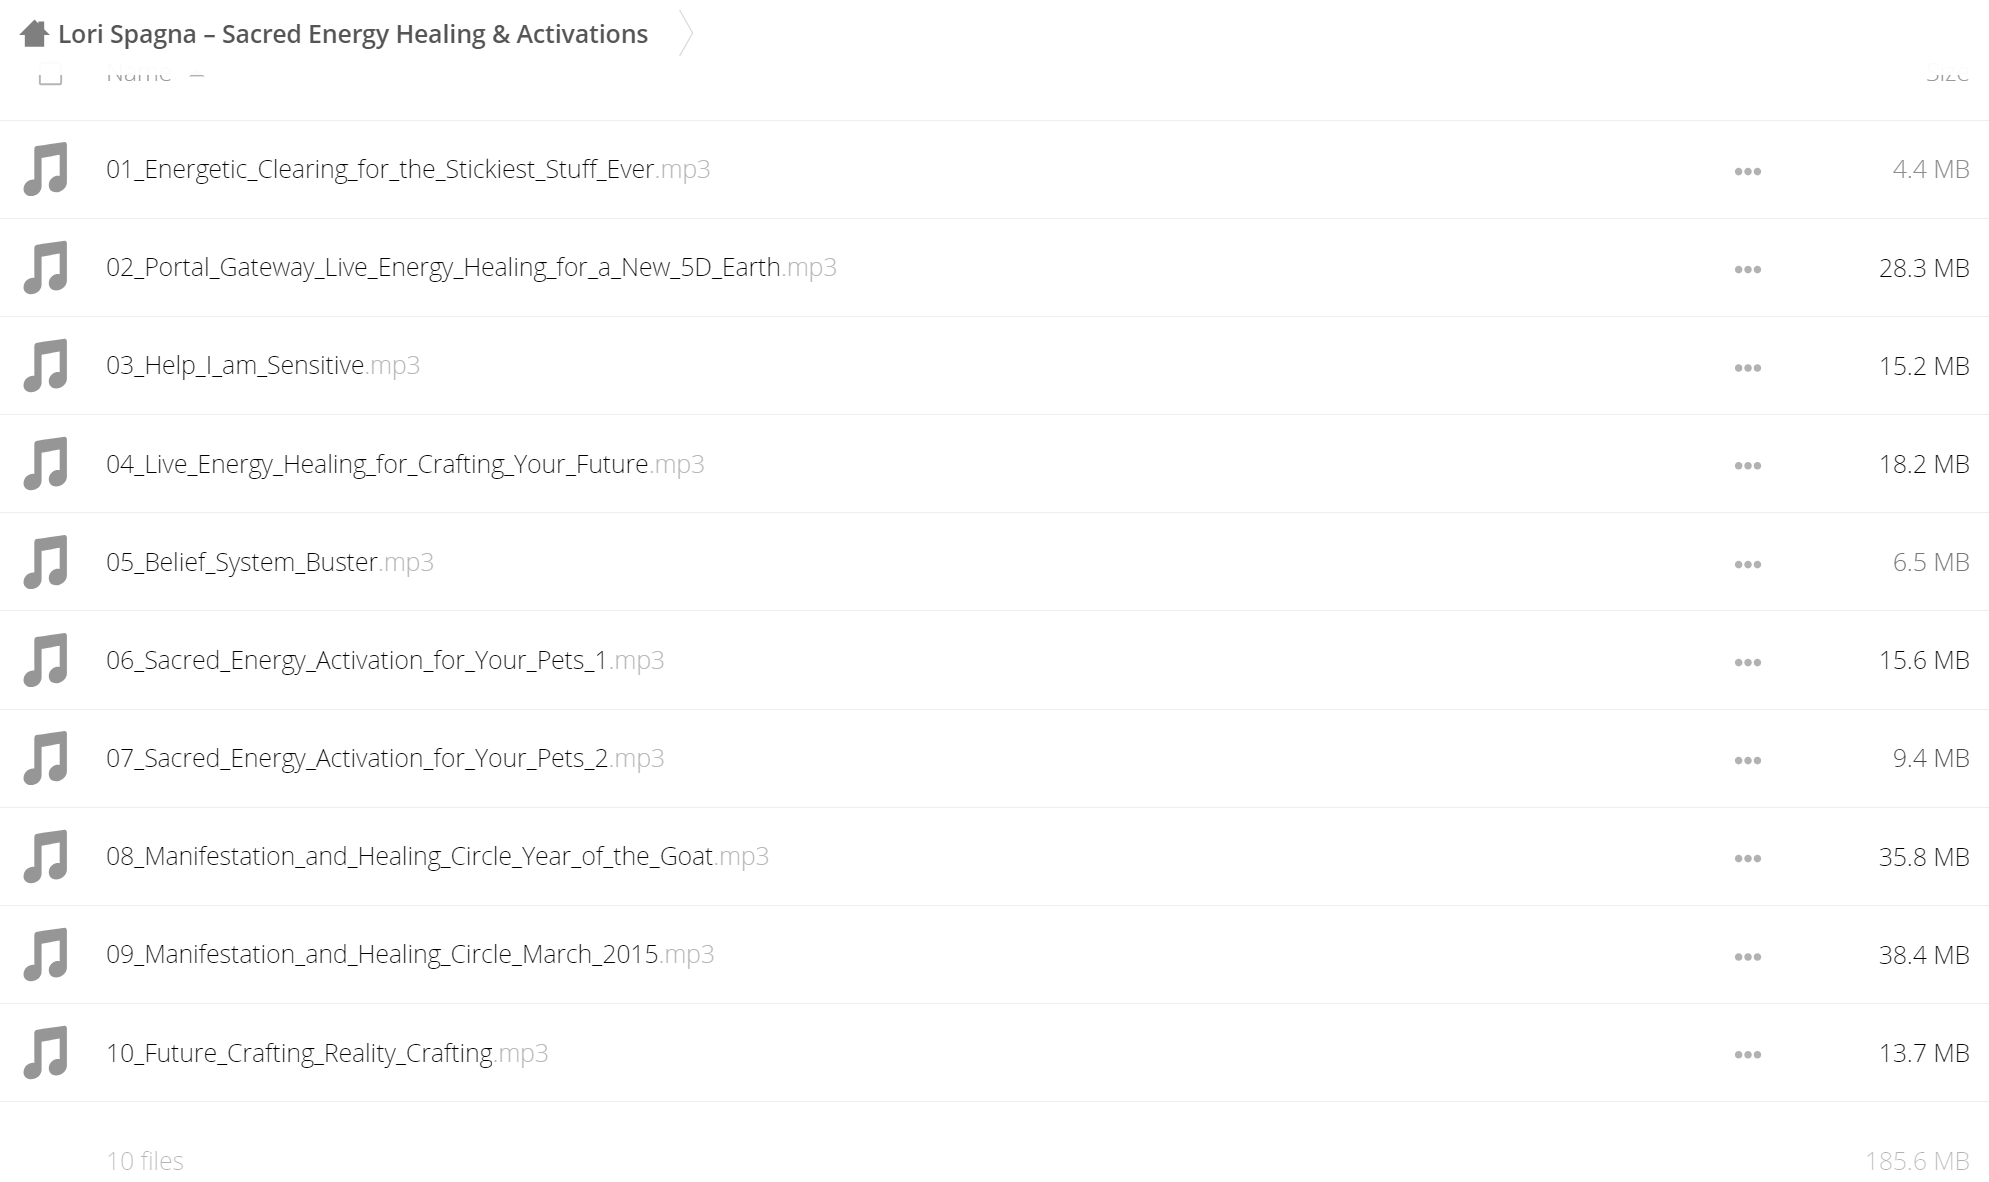Image resolution: width=1989 pixels, height=1182 pixels.
Task: Click music note icon for 03_Help_I_am_Sensitive
Action: (x=46, y=365)
